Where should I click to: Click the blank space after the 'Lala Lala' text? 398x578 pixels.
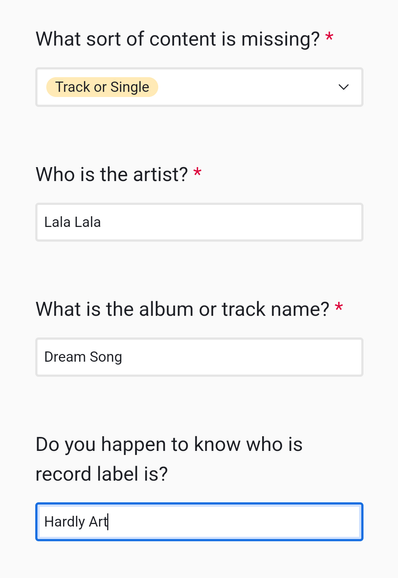point(231,222)
